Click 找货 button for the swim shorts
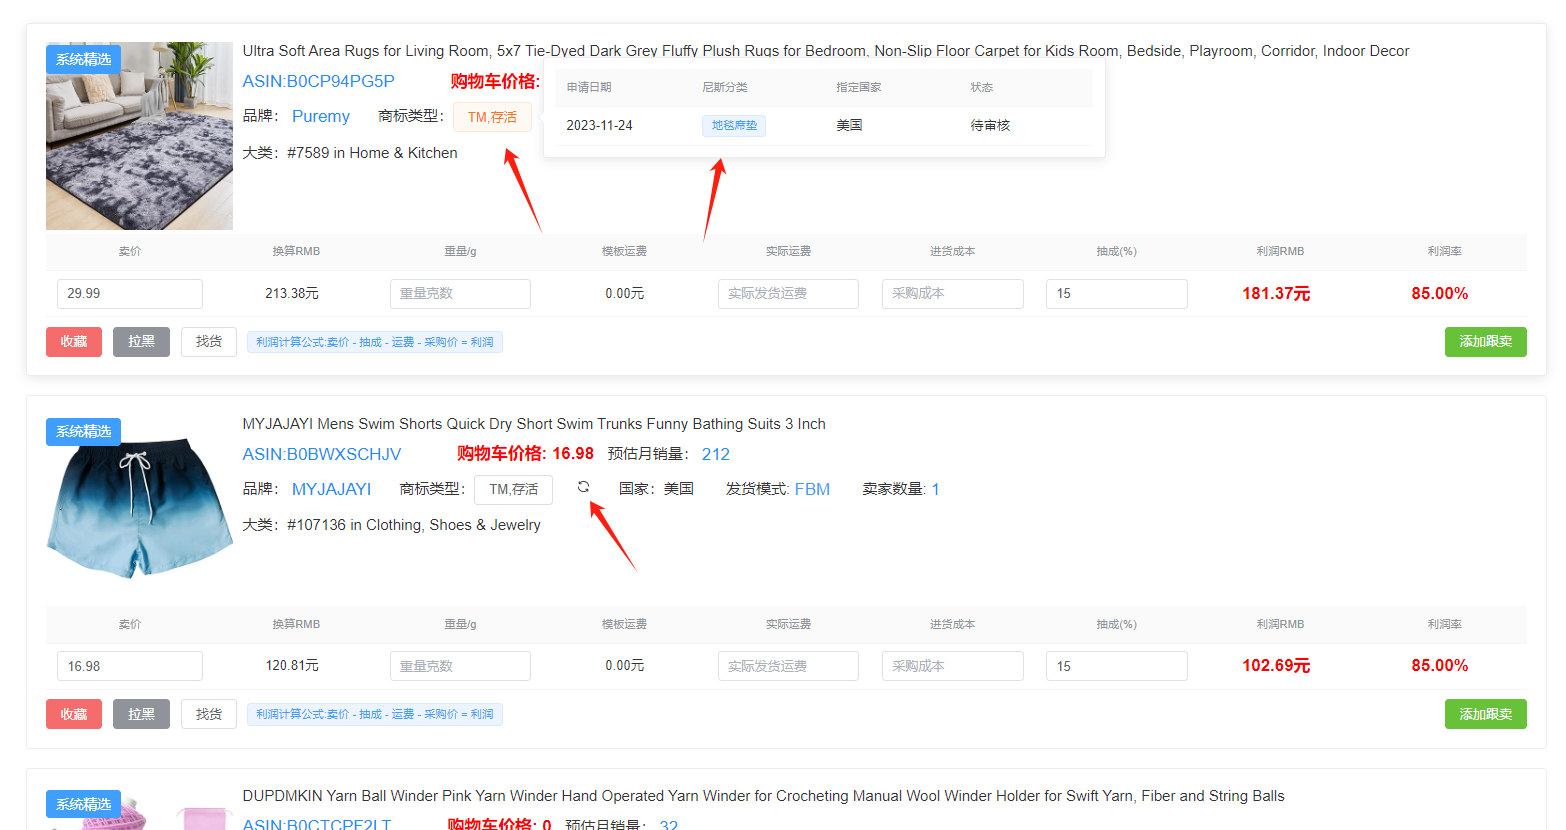The width and height of the screenshot is (1566, 830). click(208, 714)
